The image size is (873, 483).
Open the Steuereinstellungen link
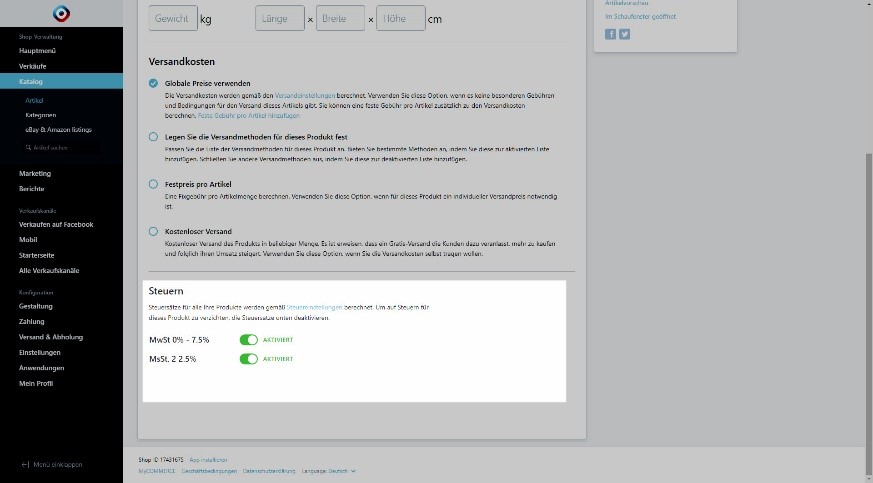click(x=314, y=306)
